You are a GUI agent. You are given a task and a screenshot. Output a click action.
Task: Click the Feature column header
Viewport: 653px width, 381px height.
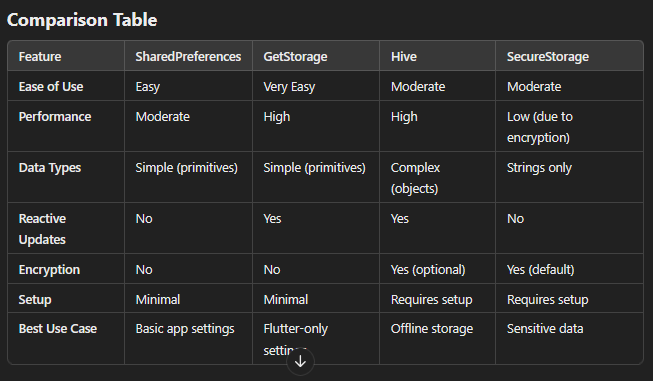[x=40, y=57]
